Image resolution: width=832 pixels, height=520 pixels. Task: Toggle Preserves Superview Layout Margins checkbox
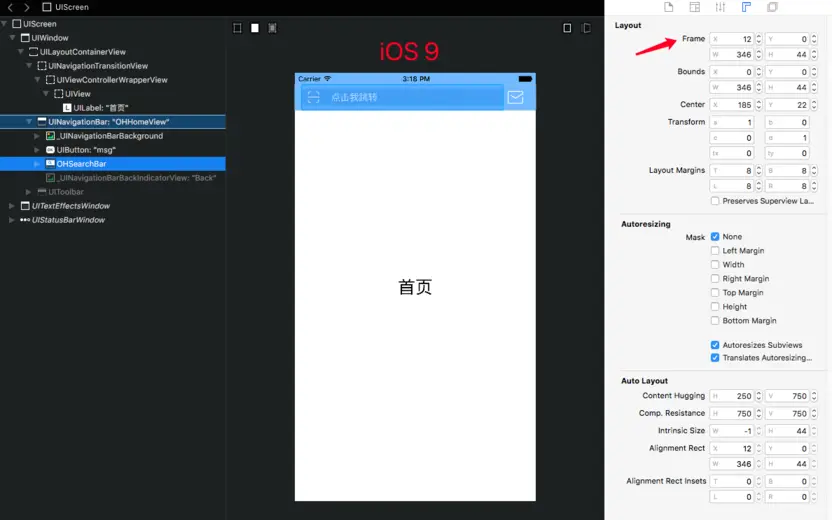click(715, 201)
